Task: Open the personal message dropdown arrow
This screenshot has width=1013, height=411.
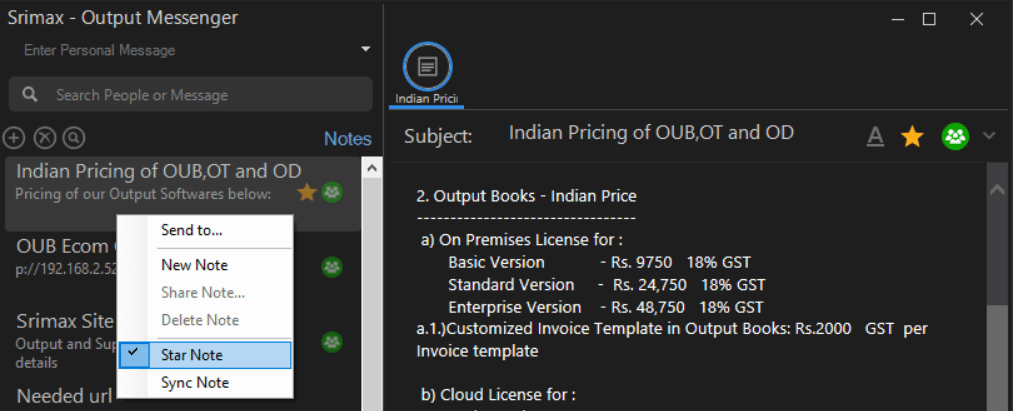Action: tap(366, 50)
